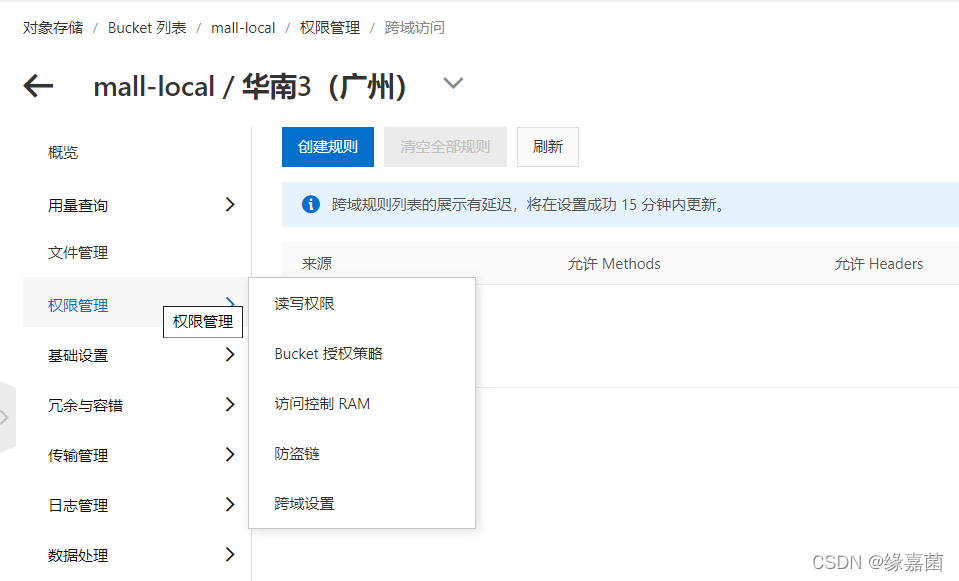The height and width of the screenshot is (581, 959).
Task: Expand 冗余与容错 chevron in the sidebar
Action: (230, 405)
